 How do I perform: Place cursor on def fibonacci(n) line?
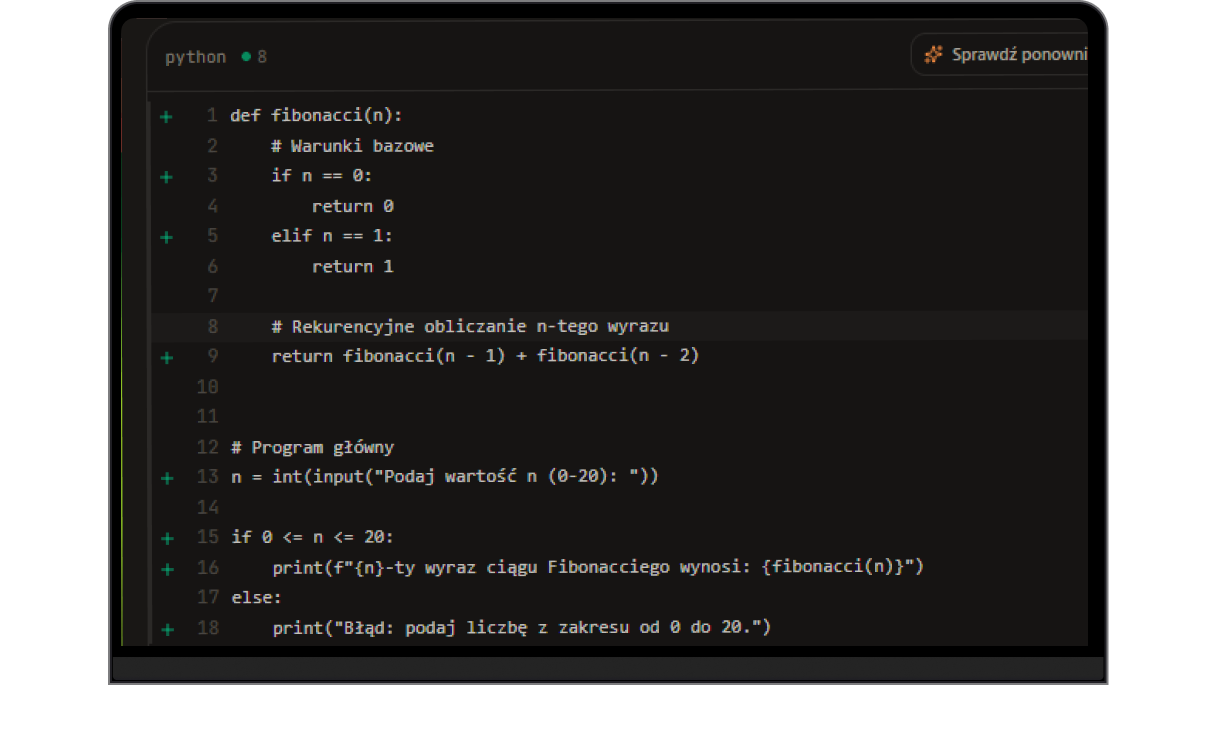tap(316, 116)
